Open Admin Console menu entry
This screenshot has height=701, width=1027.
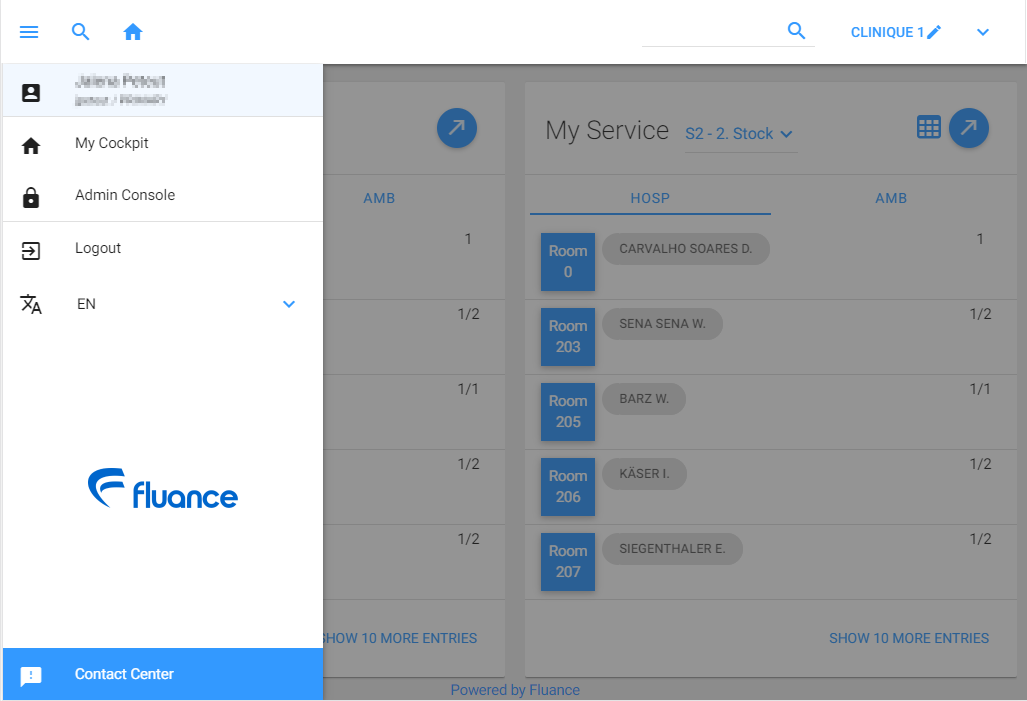point(125,196)
